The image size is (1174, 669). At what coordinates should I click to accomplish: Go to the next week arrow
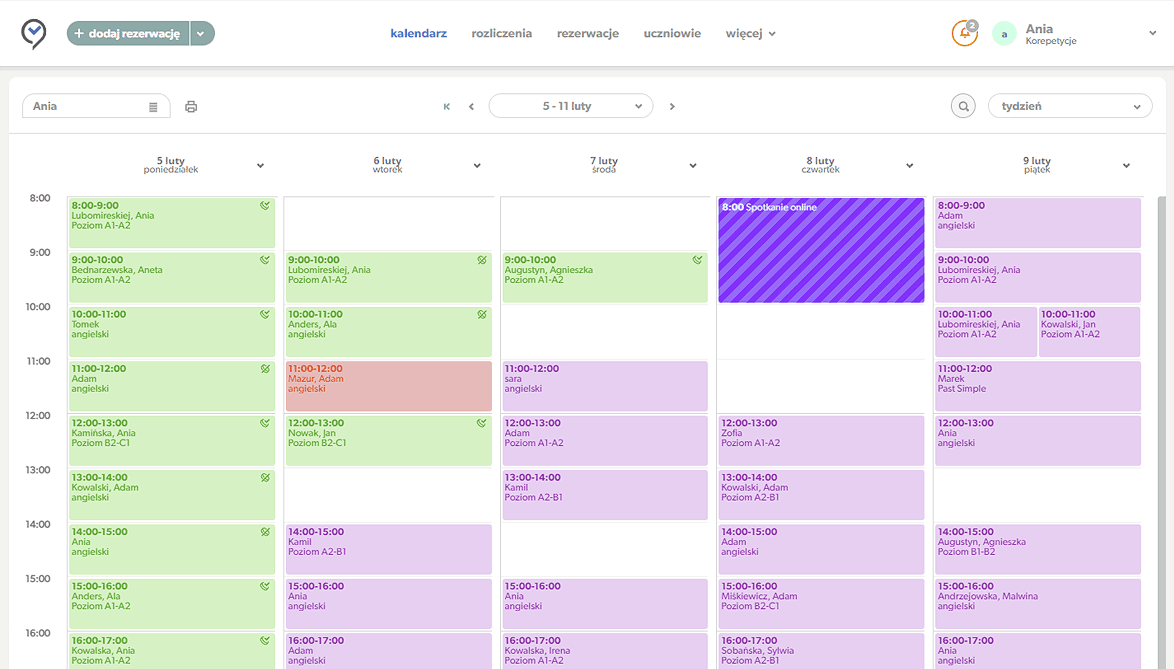[672, 106]
